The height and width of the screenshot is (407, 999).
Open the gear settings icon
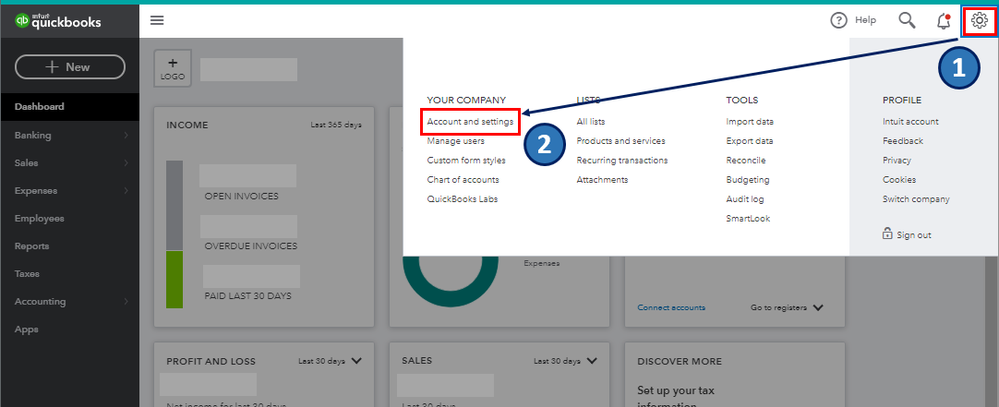coord(979,21)
